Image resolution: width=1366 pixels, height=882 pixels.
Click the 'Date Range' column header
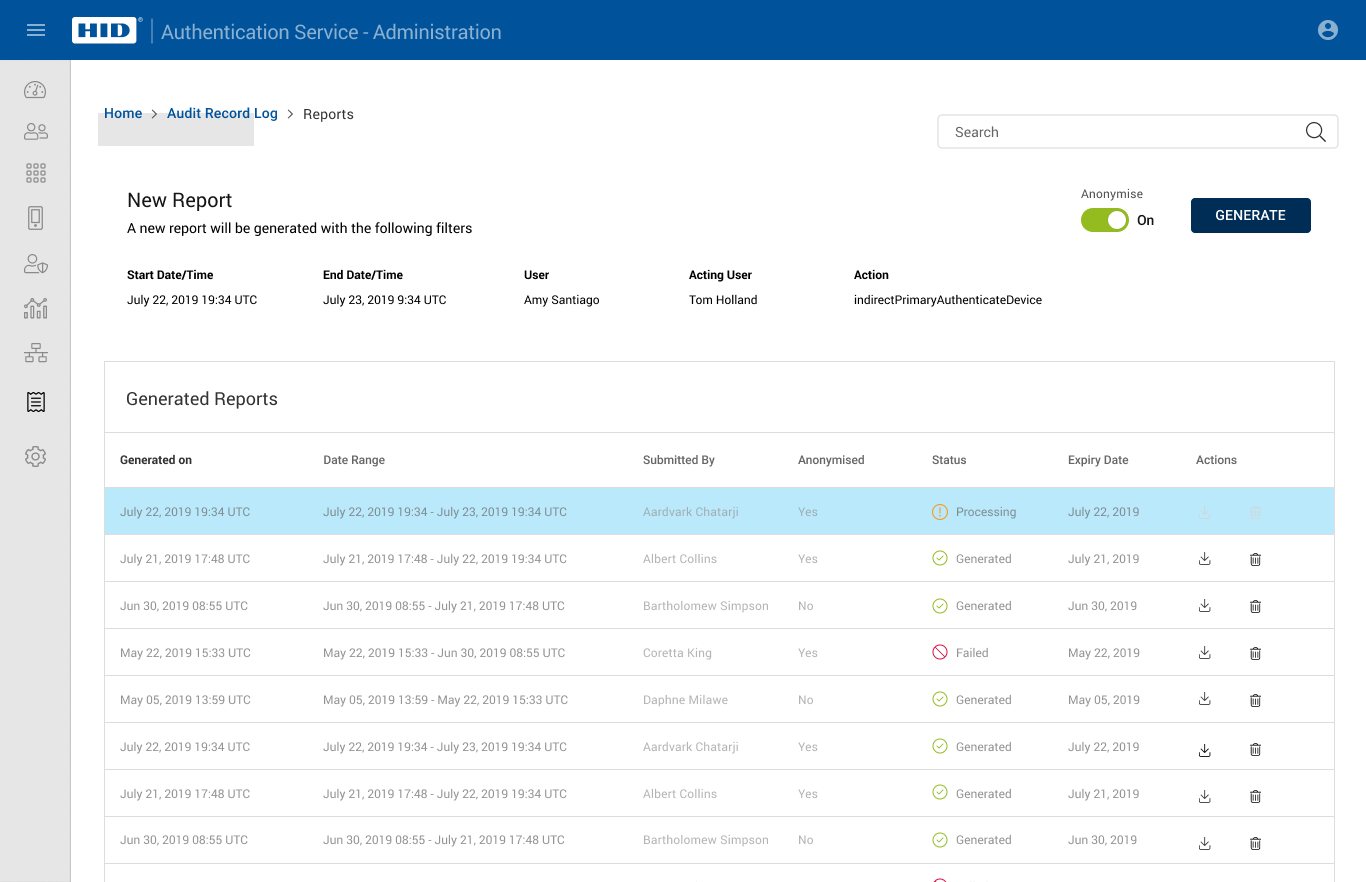click(354, 460)
